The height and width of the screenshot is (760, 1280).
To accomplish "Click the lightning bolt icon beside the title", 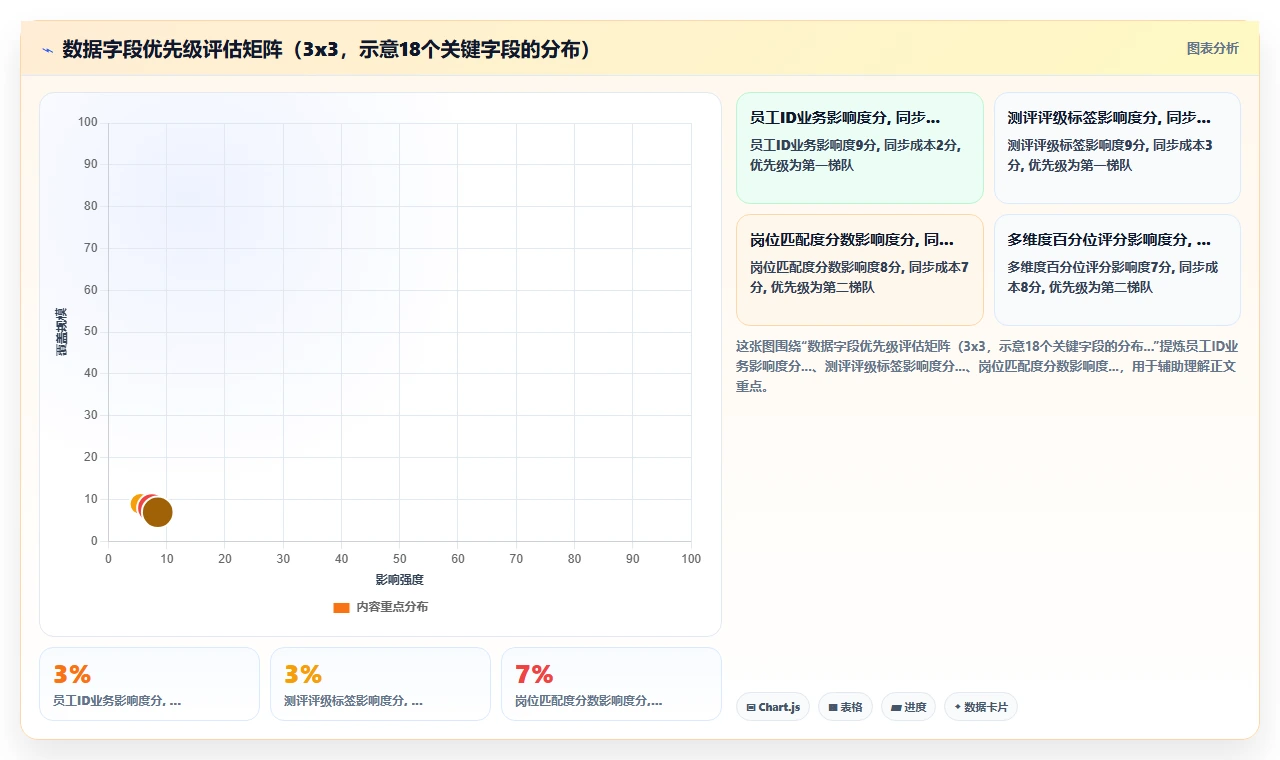I will (x=47, y=49).
